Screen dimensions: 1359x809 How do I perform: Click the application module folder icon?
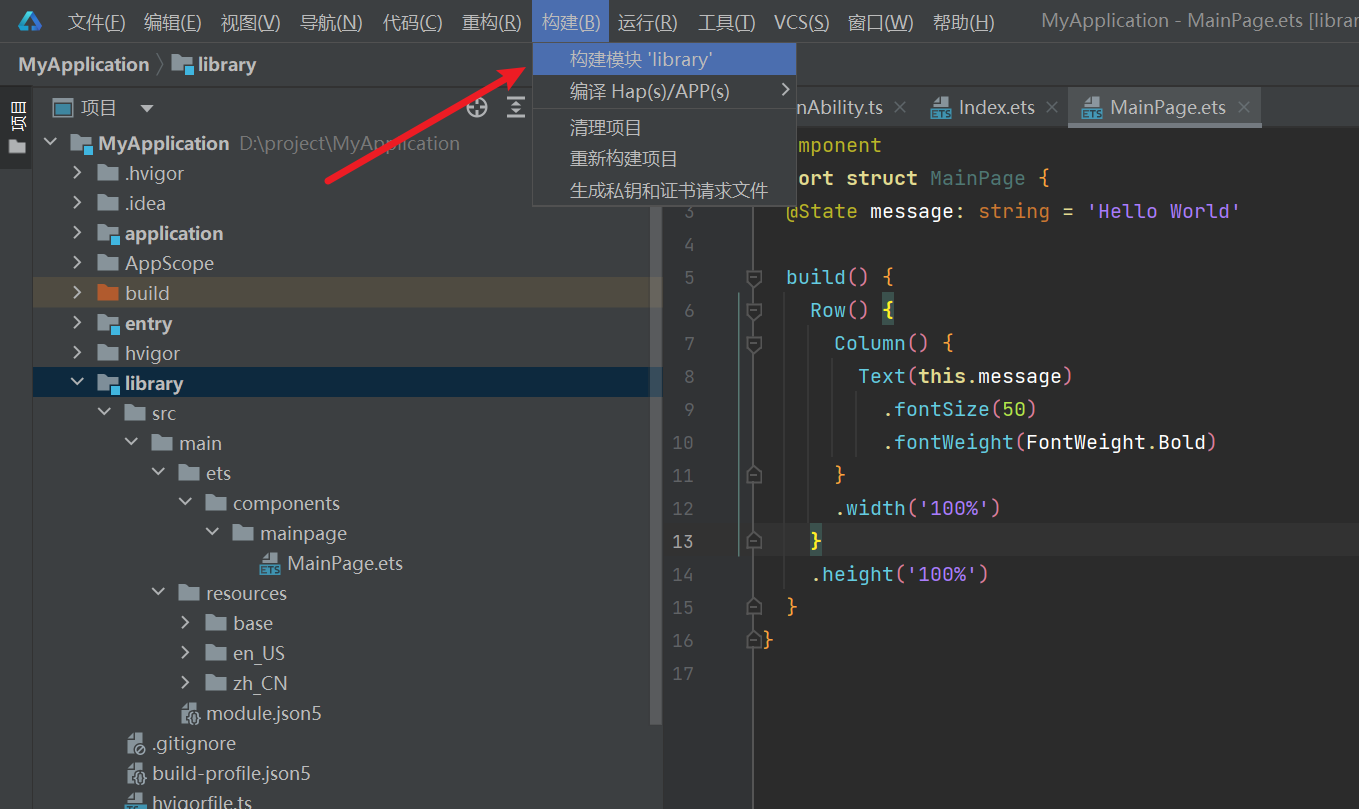point(108,233)
